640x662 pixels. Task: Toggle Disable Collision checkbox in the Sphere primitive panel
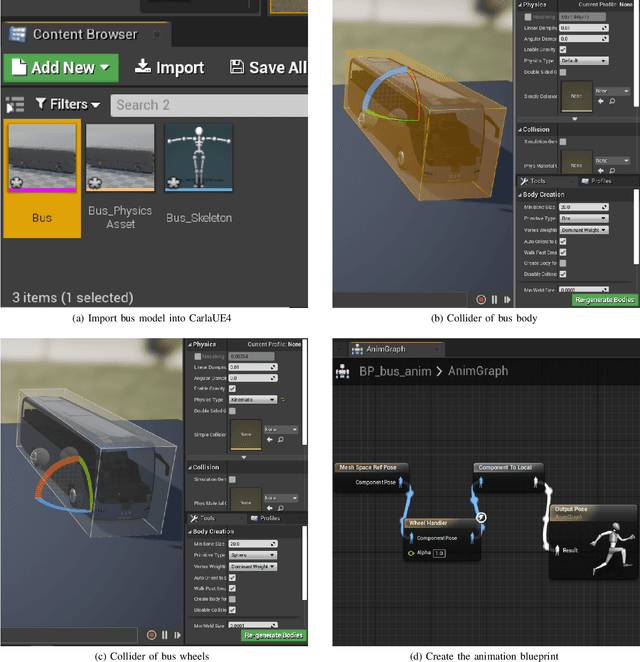(x=233, y=610)
